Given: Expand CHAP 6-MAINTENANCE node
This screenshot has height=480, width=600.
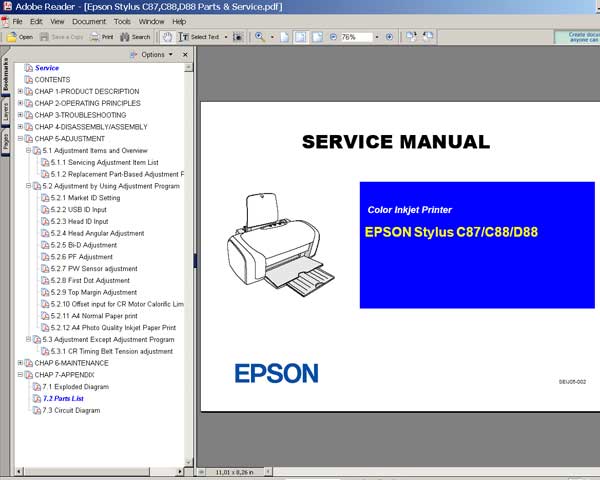Looking at the screenshot, I should [x=20, y=363].
